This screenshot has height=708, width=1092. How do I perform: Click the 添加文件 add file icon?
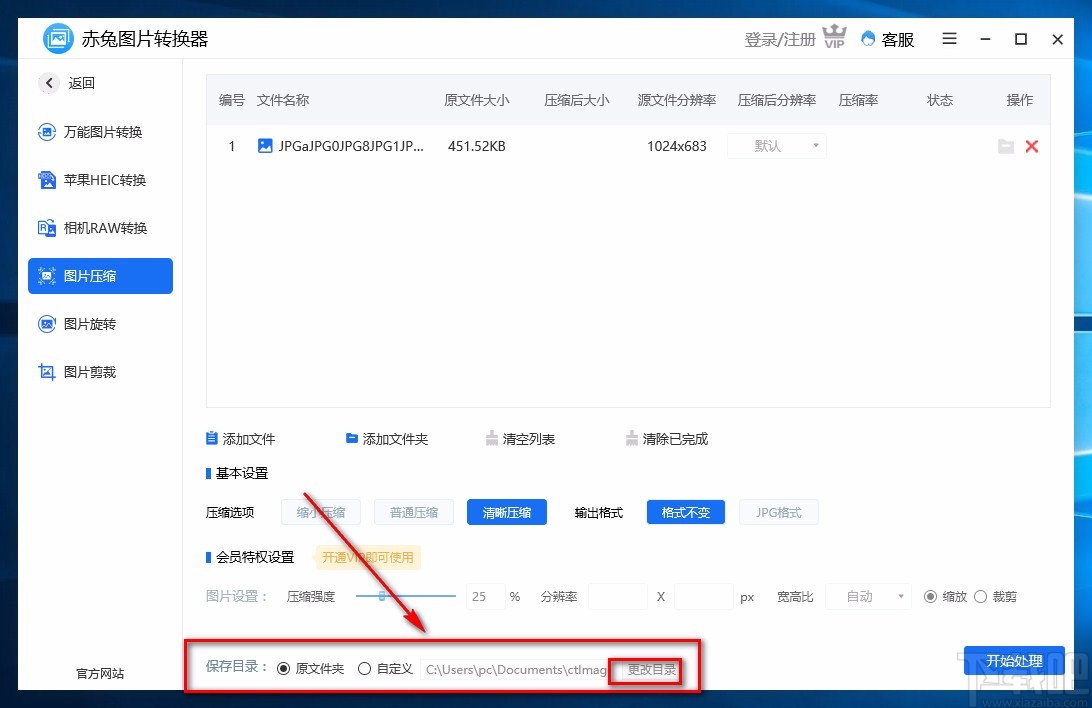click(x=212, y=437)
